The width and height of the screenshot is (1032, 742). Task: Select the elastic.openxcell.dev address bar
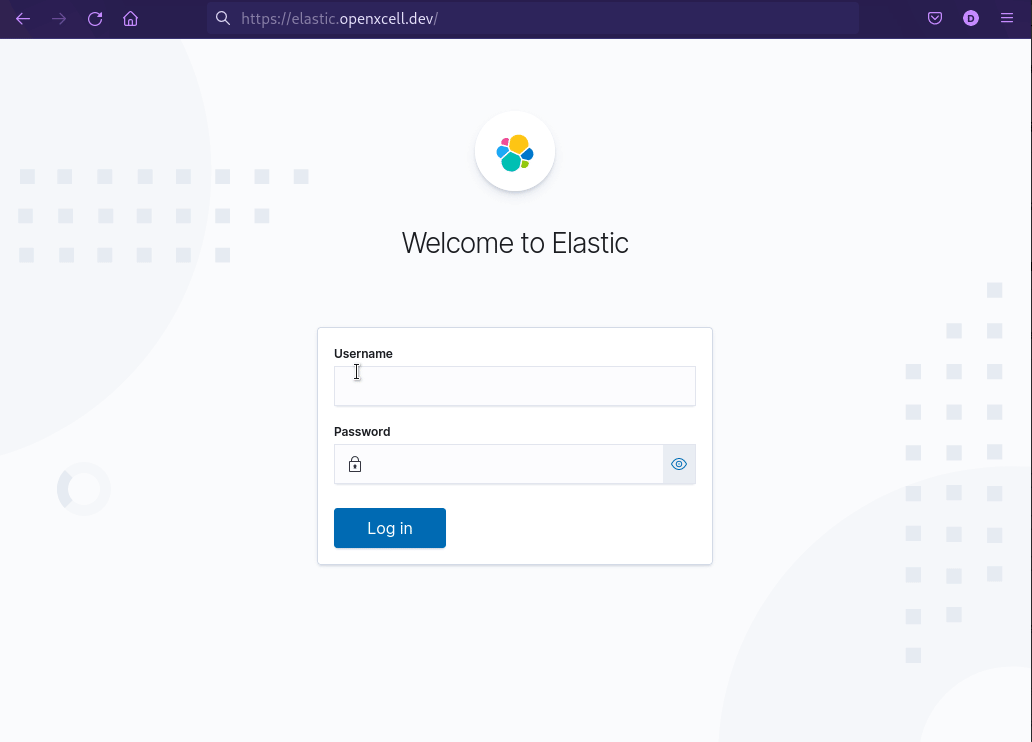[540, 19]
